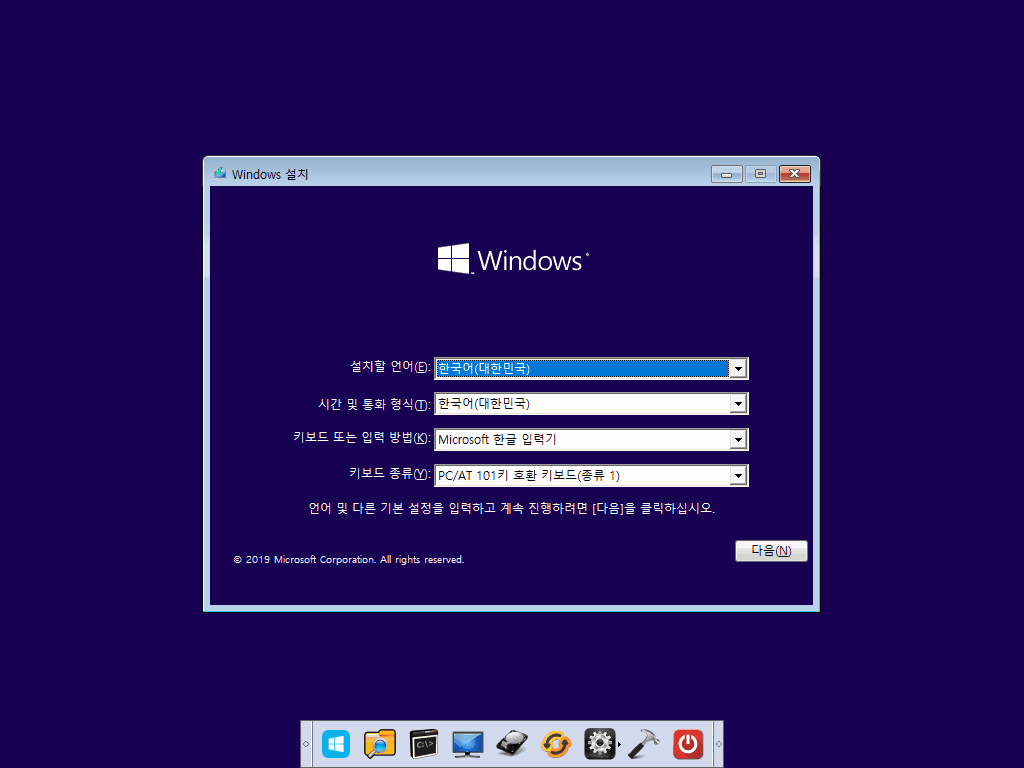Screen dimensions: 1024x768
Task: Click the 다음(N) button
Action: click(x=771, y=551)
